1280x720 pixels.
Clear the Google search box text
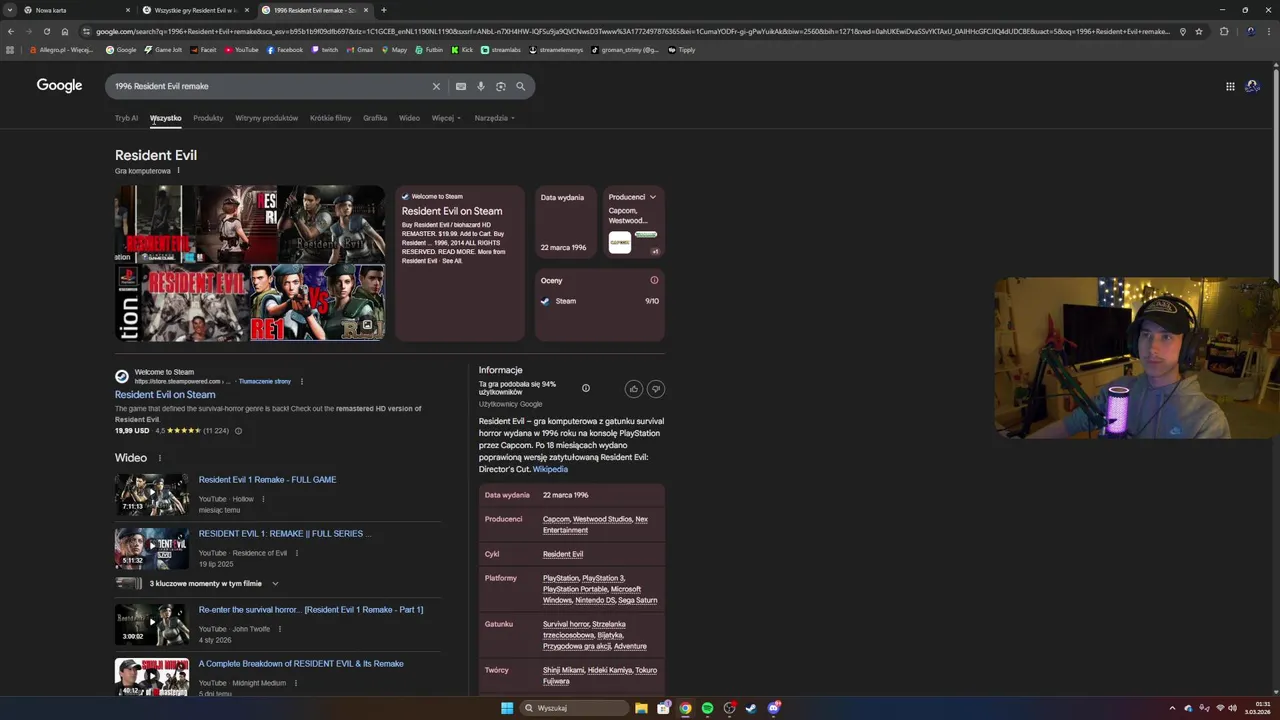tap(436, 86)
